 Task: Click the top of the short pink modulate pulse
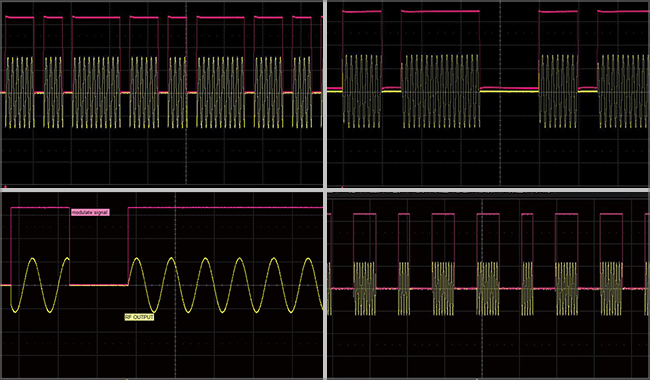(x=40, y=207)
